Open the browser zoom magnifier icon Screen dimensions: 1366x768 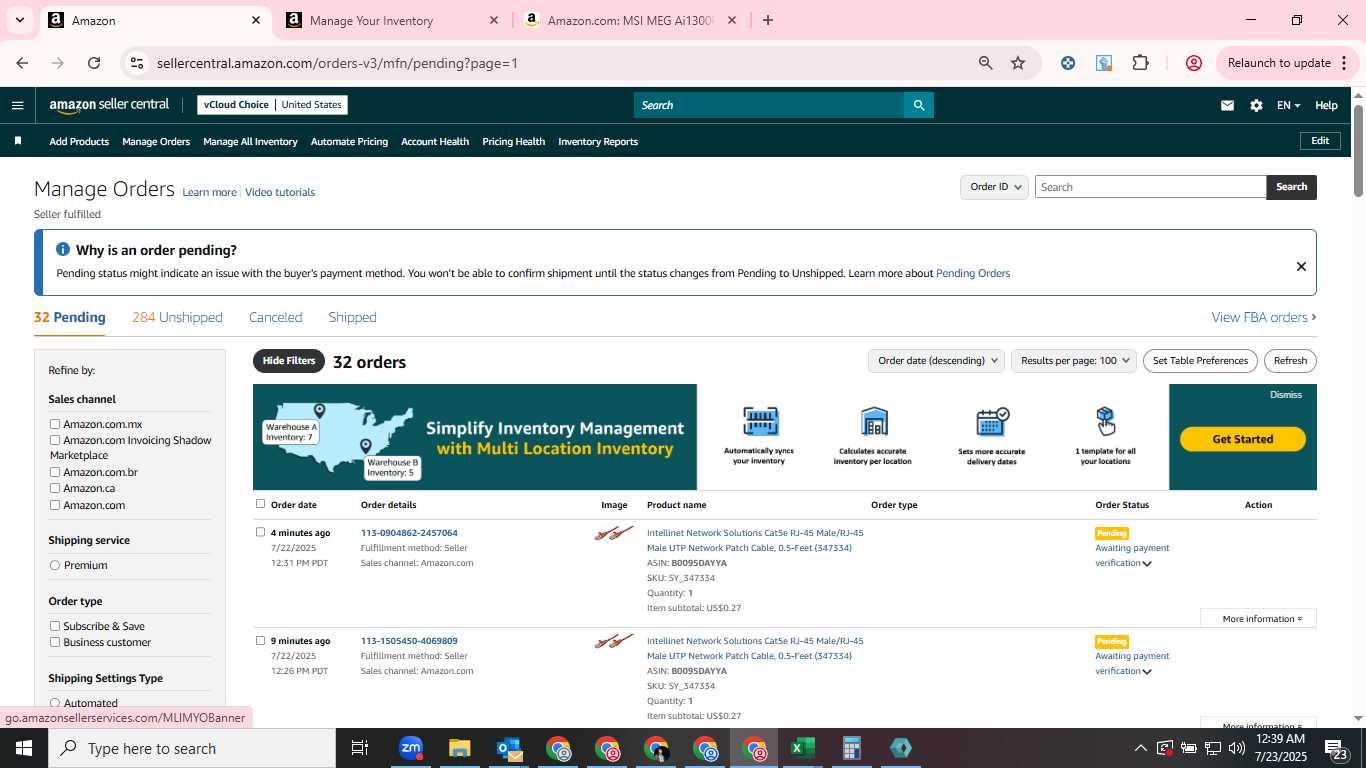[986, 63]
